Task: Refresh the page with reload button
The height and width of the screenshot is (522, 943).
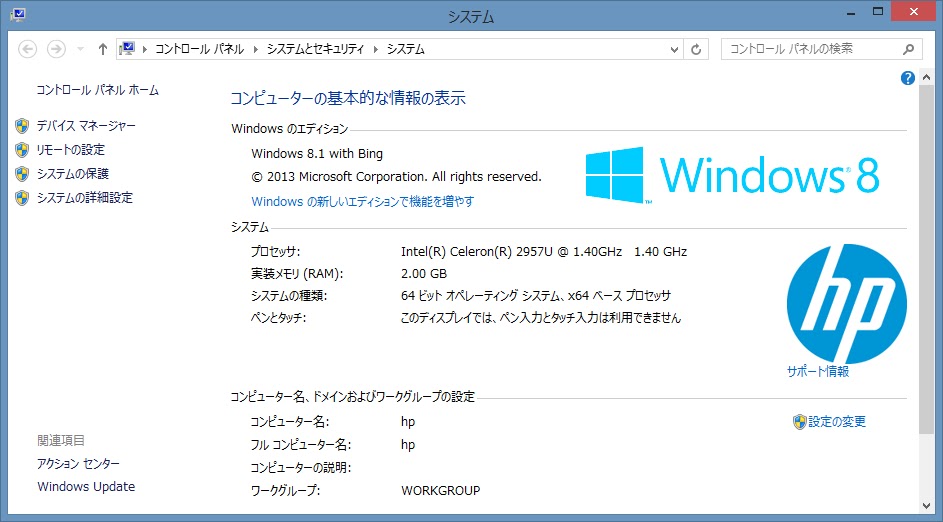Action: point(696,49)
